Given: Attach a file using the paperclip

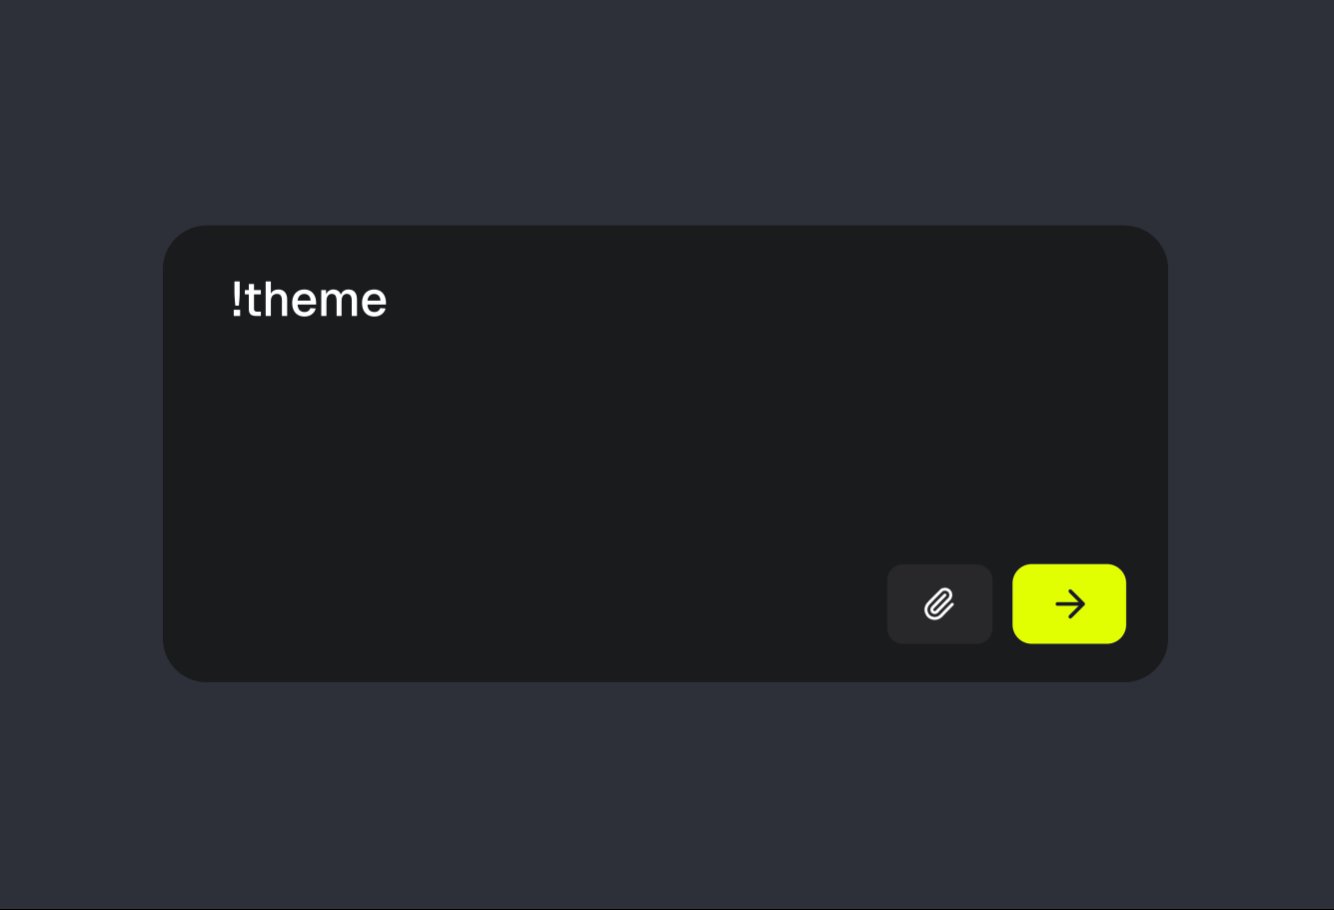Looking at the screenshot, I should (939, 604).
